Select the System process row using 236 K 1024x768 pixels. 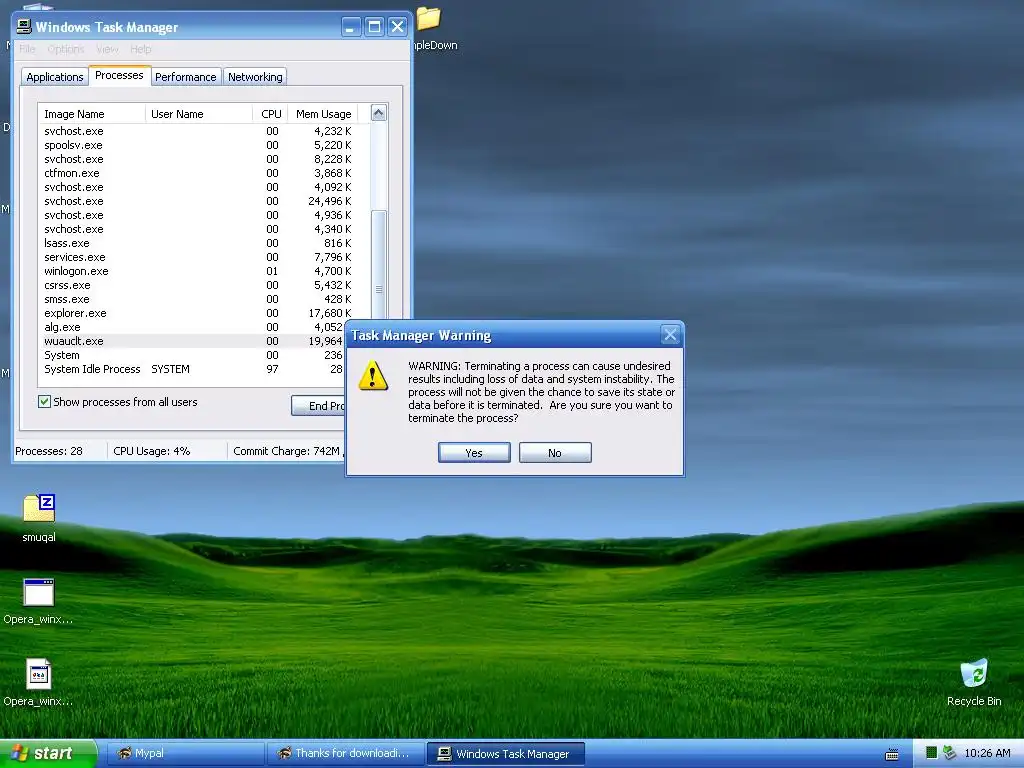tap(193, 355)
